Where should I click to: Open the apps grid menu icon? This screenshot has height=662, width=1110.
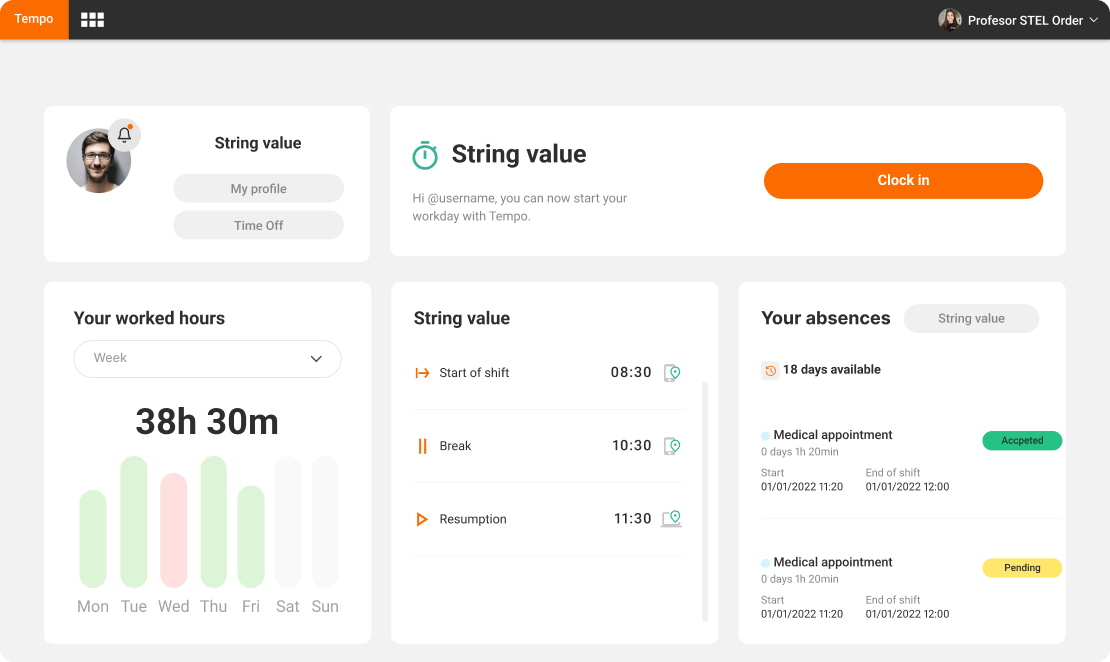[x=92, y=20]
